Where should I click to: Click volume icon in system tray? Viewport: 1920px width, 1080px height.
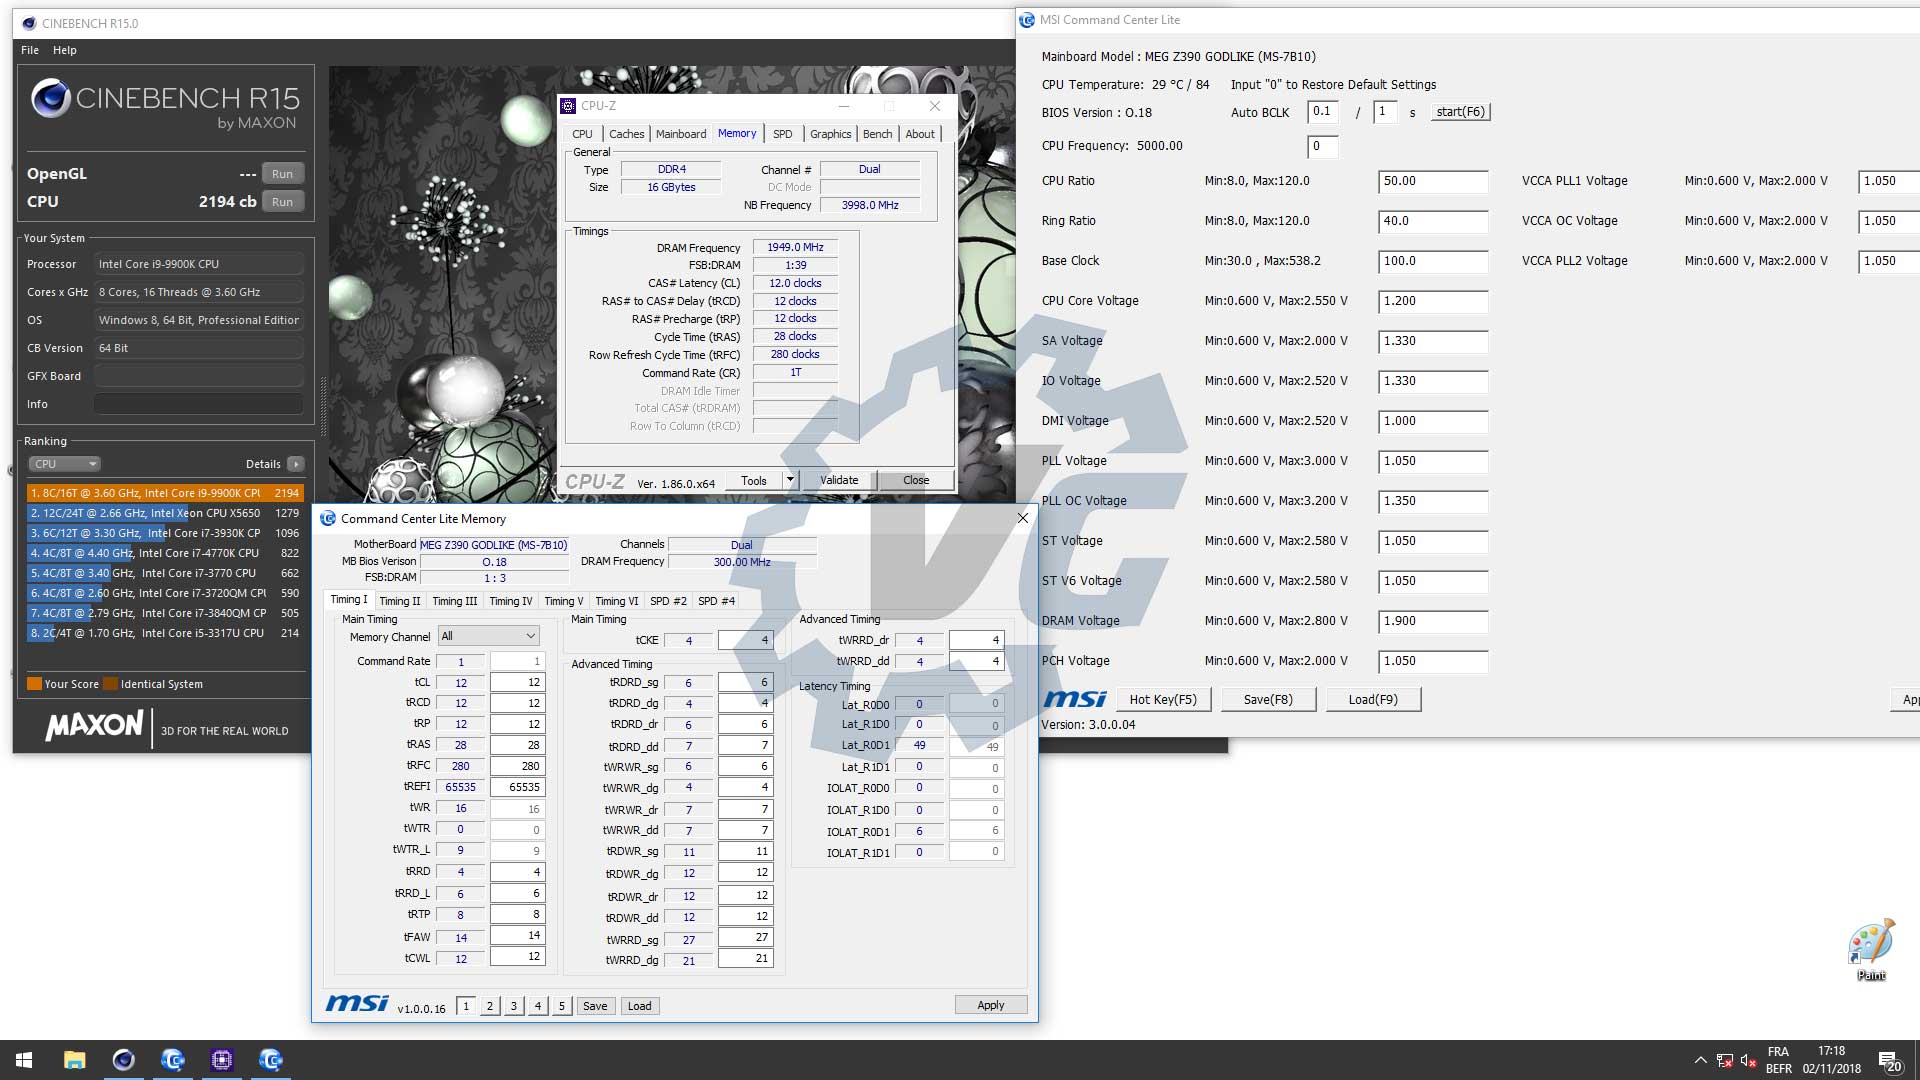[1748, 1061]
